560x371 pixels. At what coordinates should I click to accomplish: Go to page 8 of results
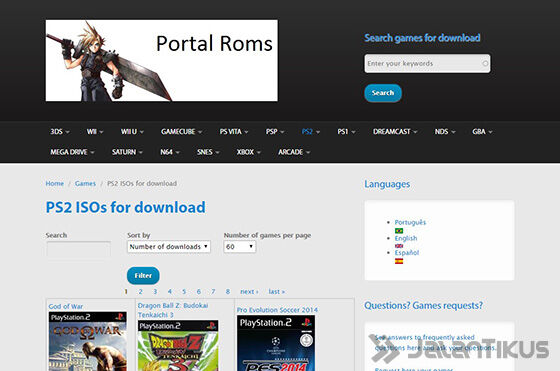tap(228, 292)
